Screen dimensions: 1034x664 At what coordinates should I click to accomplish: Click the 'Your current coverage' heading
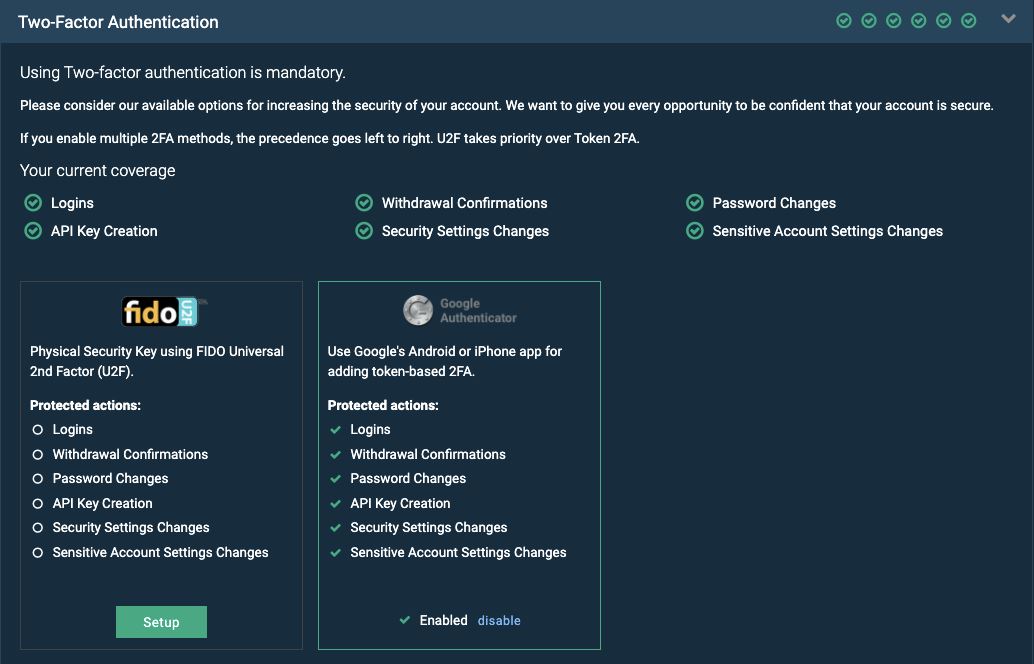pyautogui.click(x=98, y=170)
